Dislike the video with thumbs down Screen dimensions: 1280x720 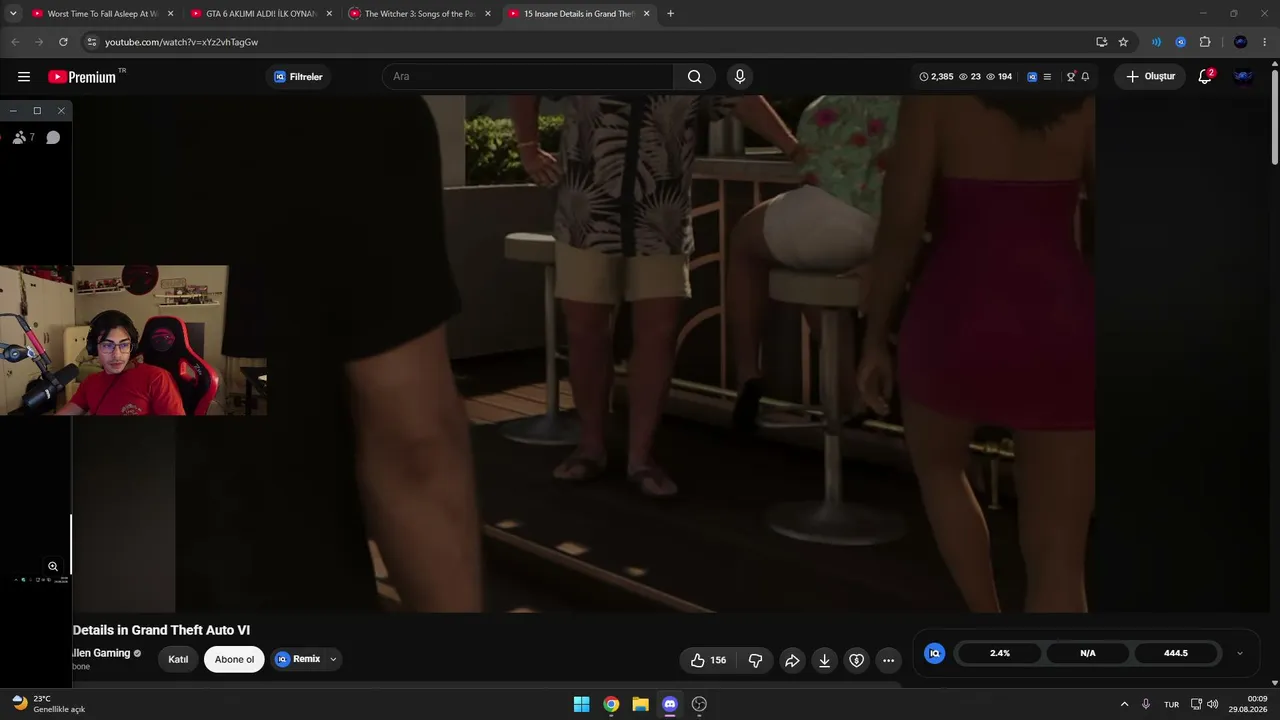756,660
